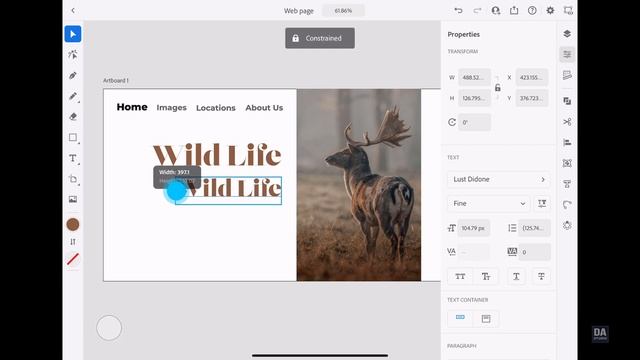This screenshot has width=640, height=360.
Task: Edit the H height field
Action: pos(474,98)
